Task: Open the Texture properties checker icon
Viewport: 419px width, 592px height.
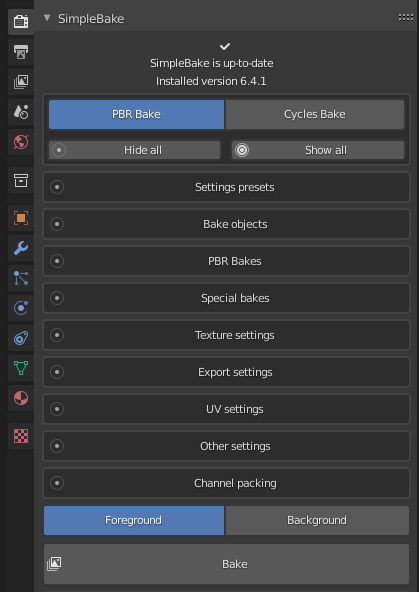Action: pyautogui.click(x=21, y=436)
